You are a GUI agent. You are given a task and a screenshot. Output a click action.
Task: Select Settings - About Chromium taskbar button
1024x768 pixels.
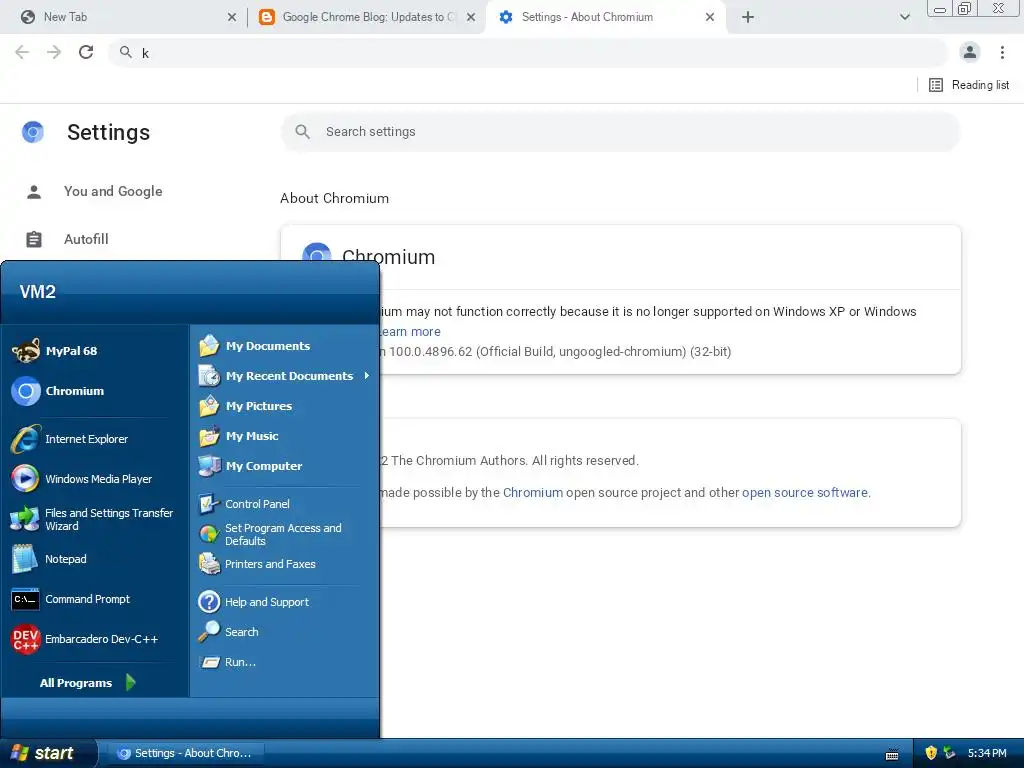click(x=186, y=753)
